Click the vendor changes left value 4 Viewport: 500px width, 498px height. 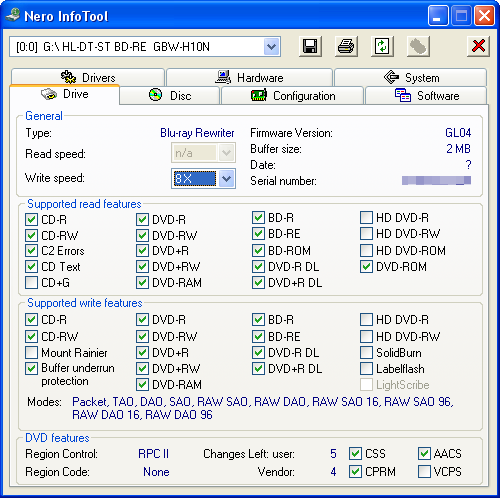333,472
